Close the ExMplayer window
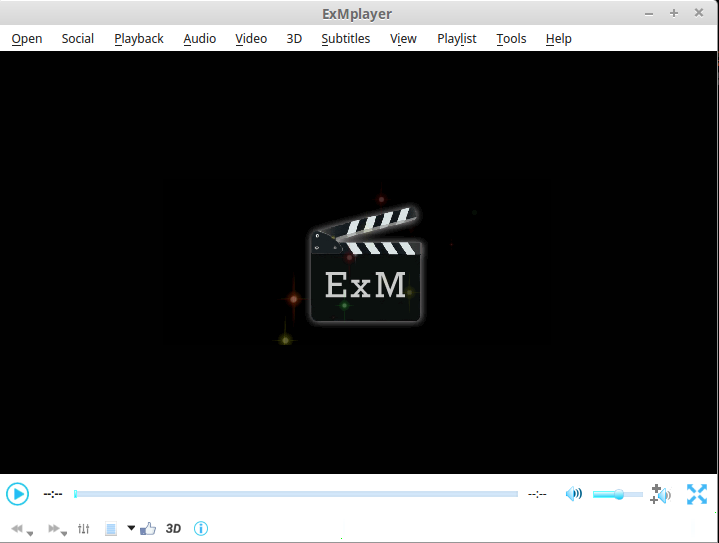719x543 pixels. [698, 13]
